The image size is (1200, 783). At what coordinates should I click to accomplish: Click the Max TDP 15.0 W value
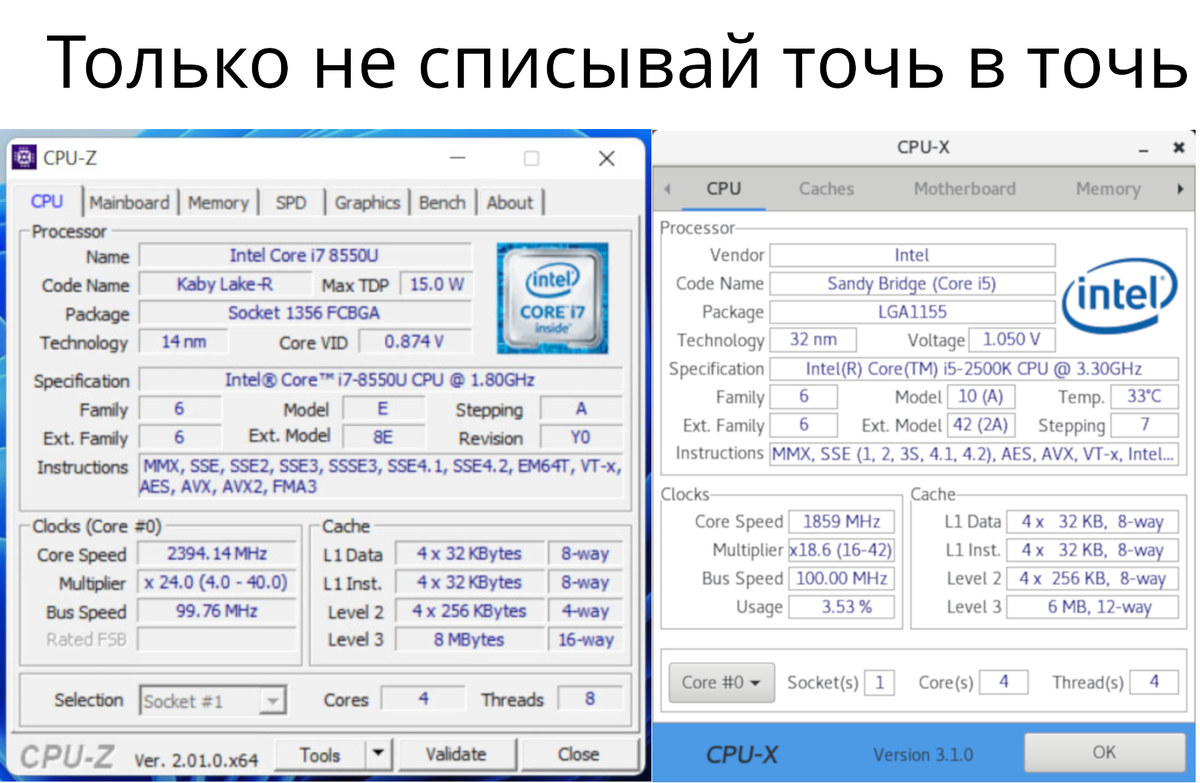[436, 285]
